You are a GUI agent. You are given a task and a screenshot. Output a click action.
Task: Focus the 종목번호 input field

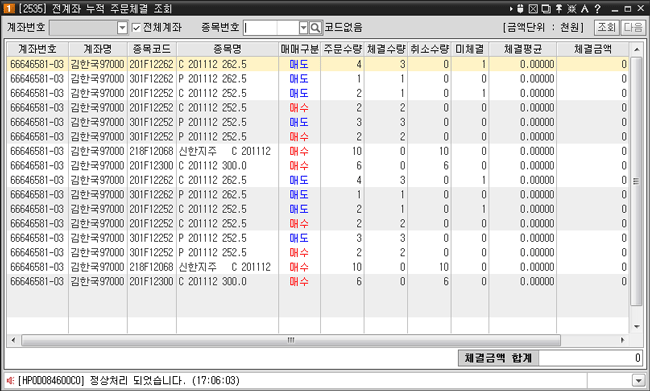(x=271, y=28)
